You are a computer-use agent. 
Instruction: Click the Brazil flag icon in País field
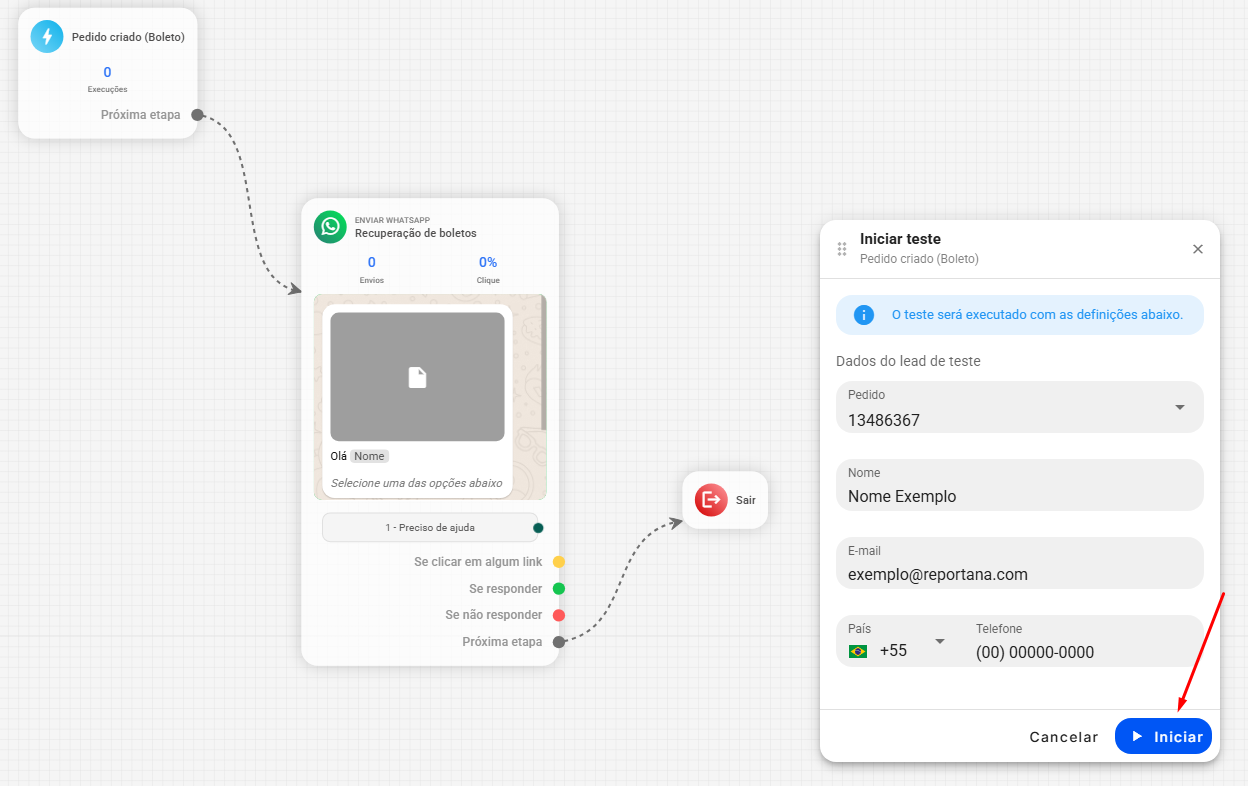point(858,651)
